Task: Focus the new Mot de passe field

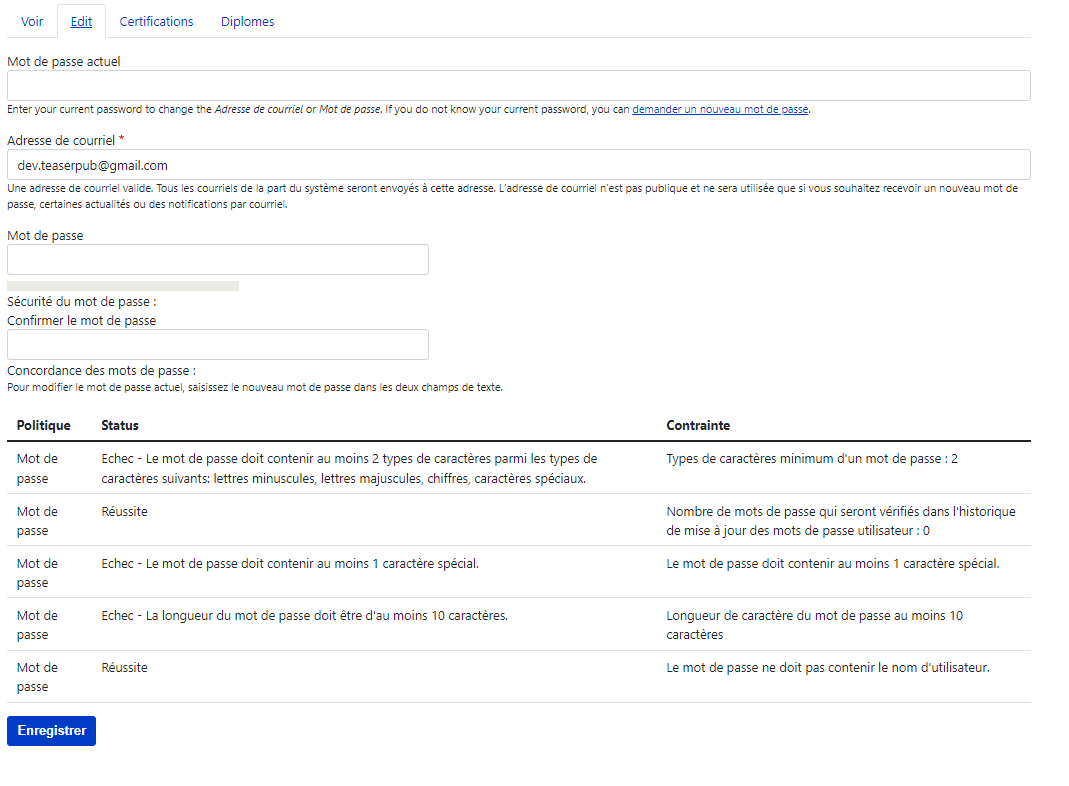Action: 218,260
